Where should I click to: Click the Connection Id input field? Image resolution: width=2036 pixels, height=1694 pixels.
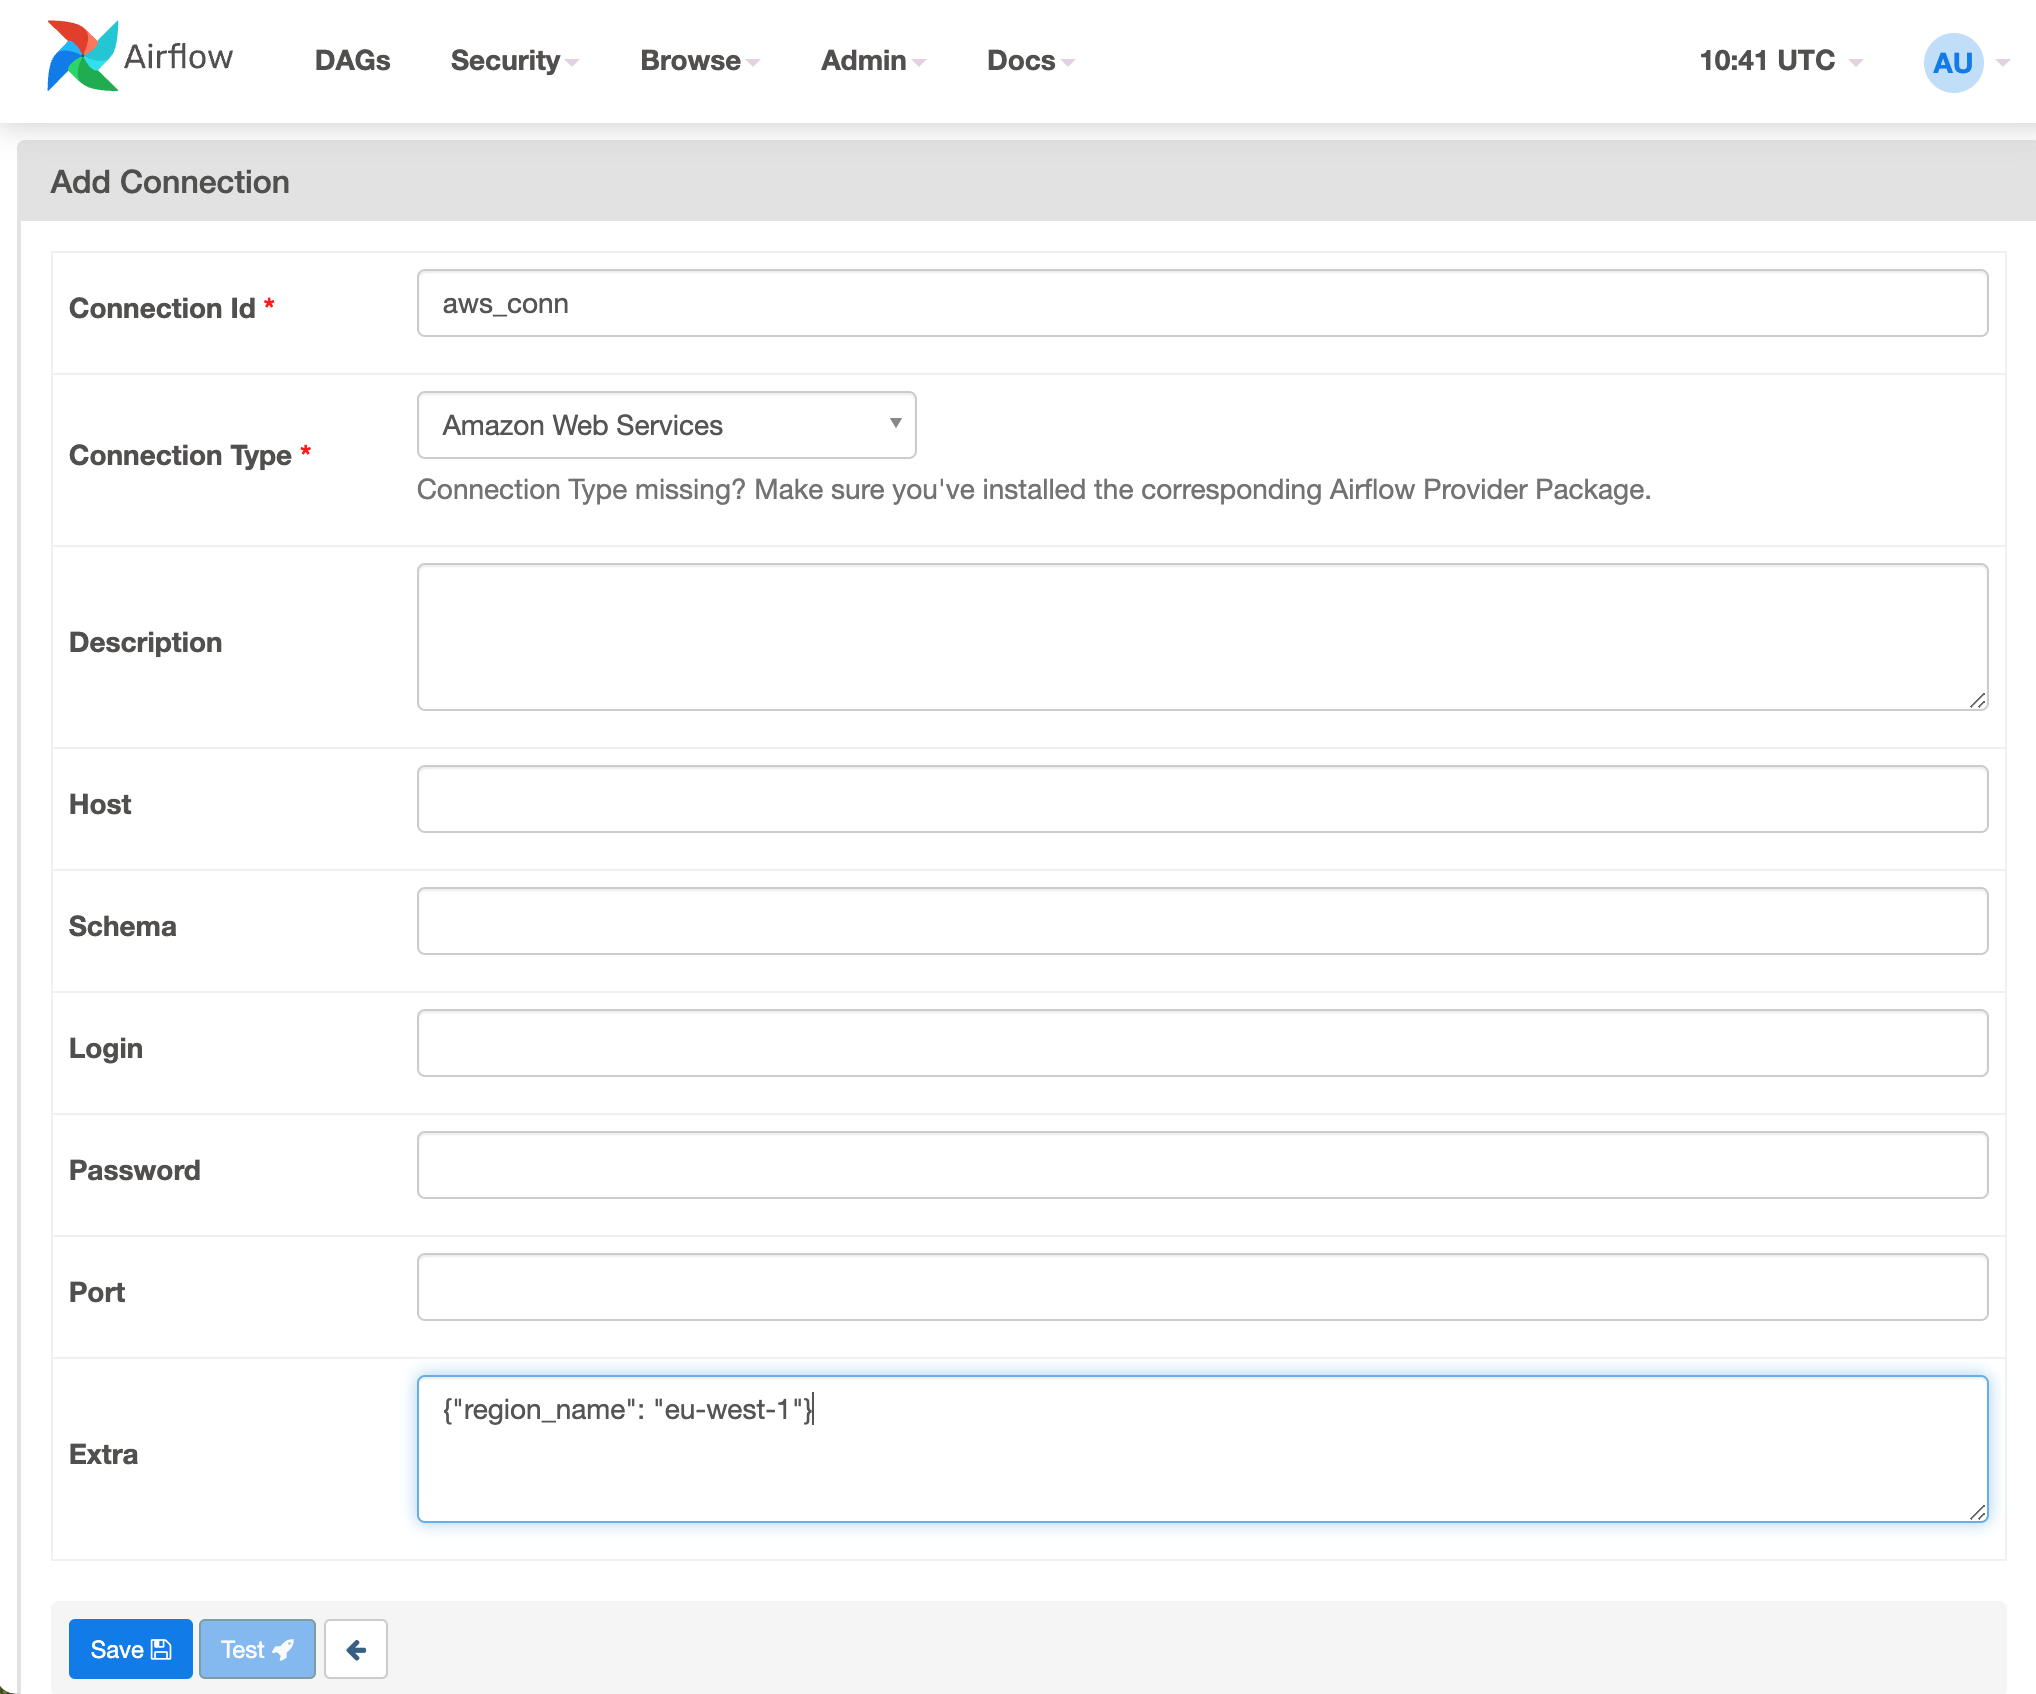coord(1202,304)
